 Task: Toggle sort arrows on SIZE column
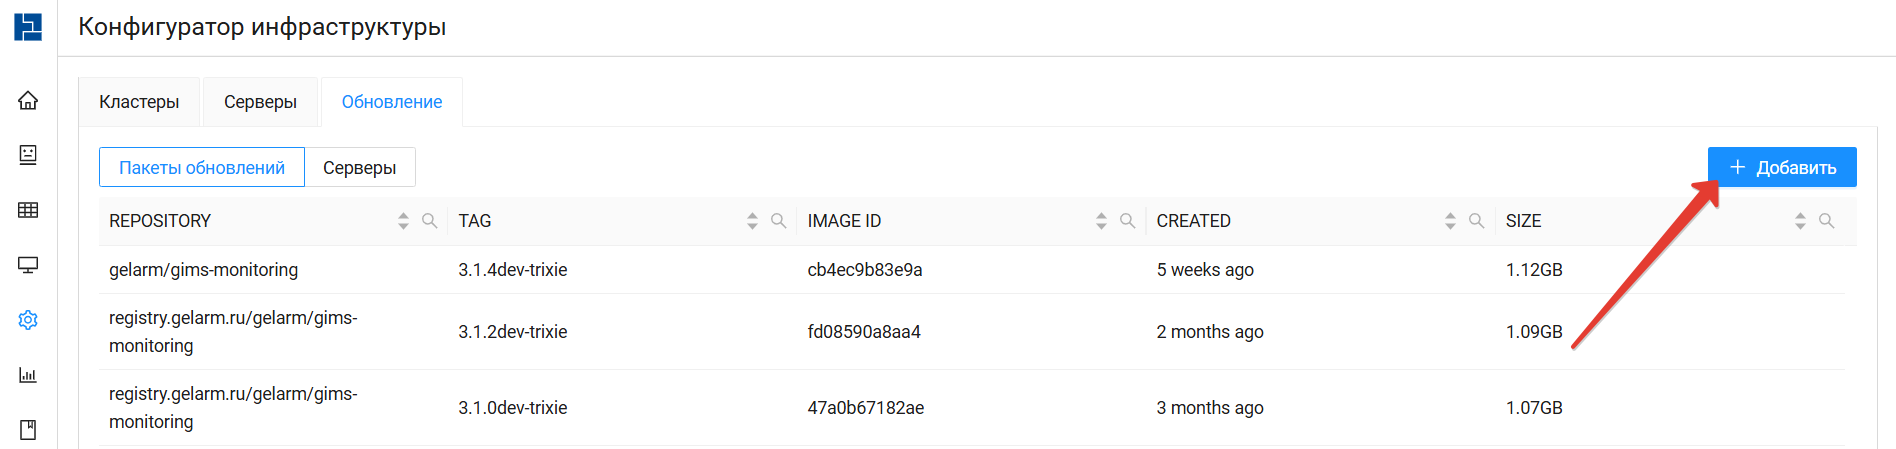click(x=1800, y=221)
